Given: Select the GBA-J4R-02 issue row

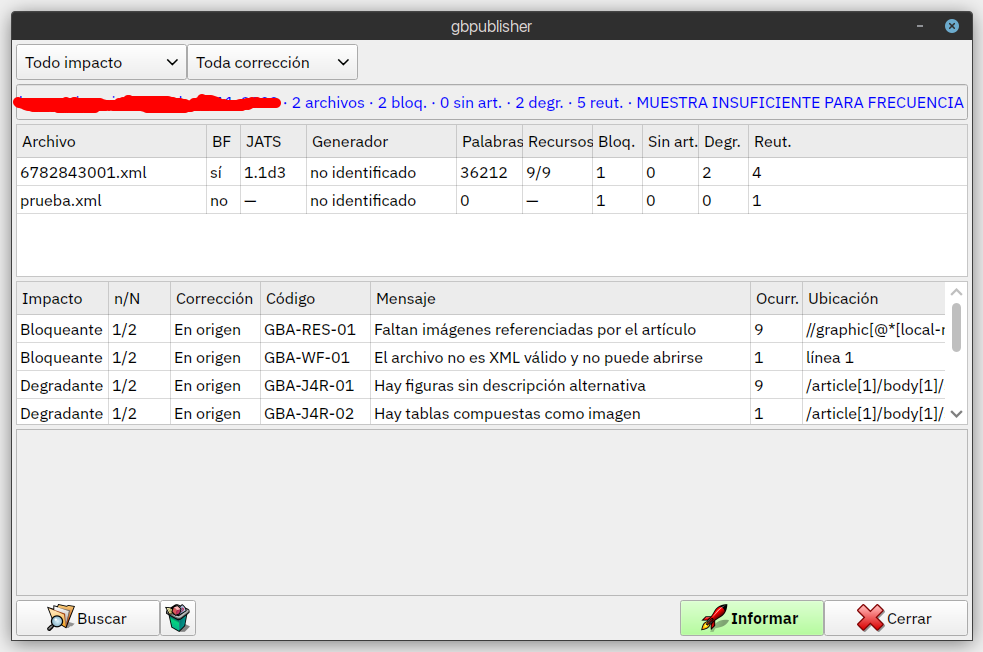Looking at the screenshot, I should (481, 413).
